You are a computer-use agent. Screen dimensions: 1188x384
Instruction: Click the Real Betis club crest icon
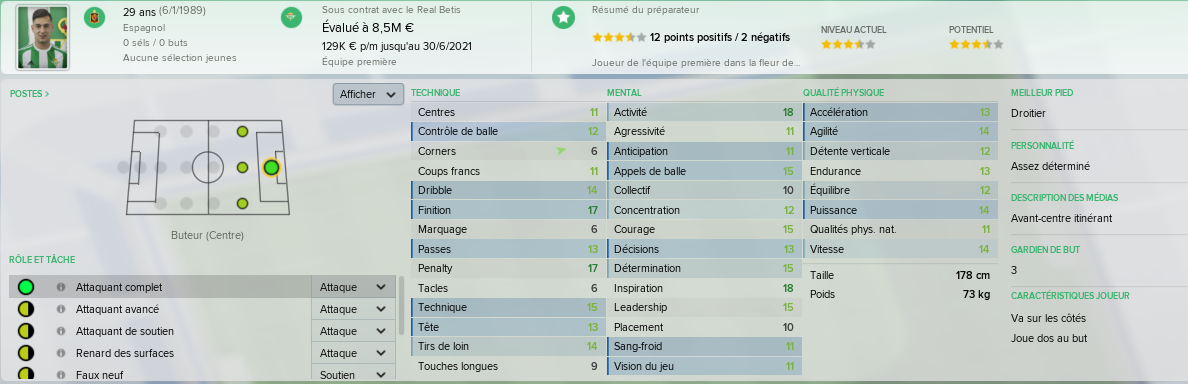[291, 17]
